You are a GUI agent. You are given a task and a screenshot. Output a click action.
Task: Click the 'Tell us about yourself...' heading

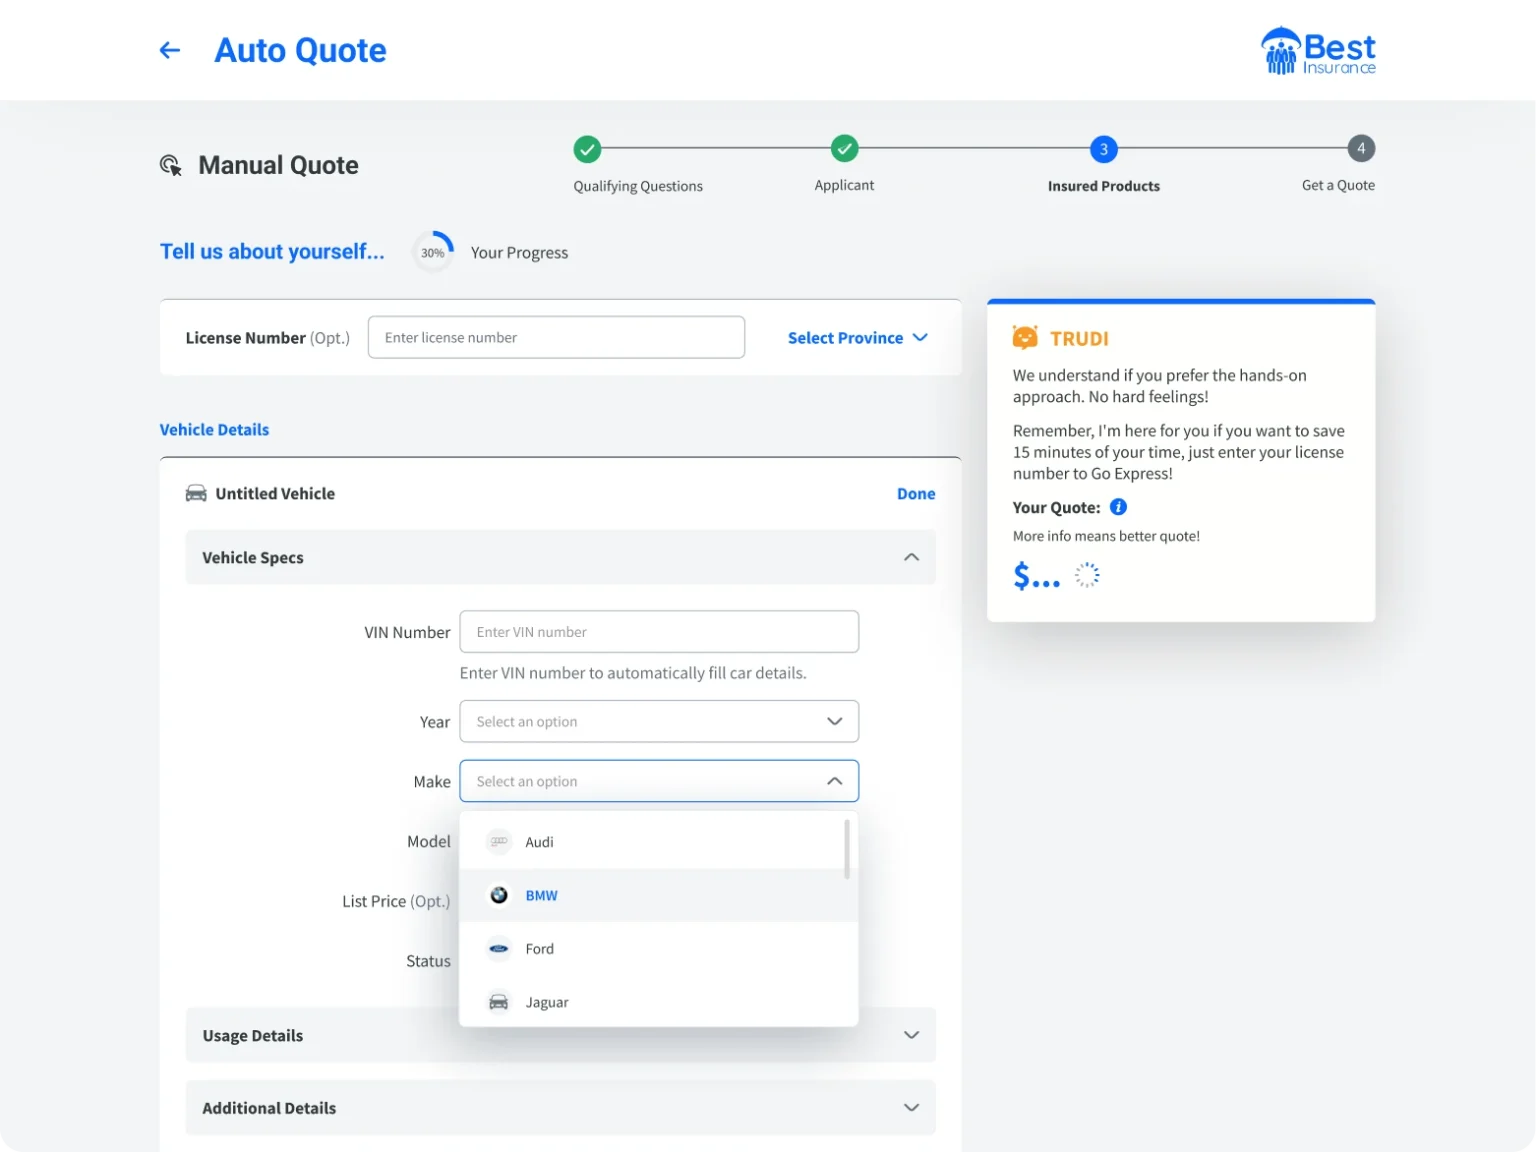[x=272, y=252]
